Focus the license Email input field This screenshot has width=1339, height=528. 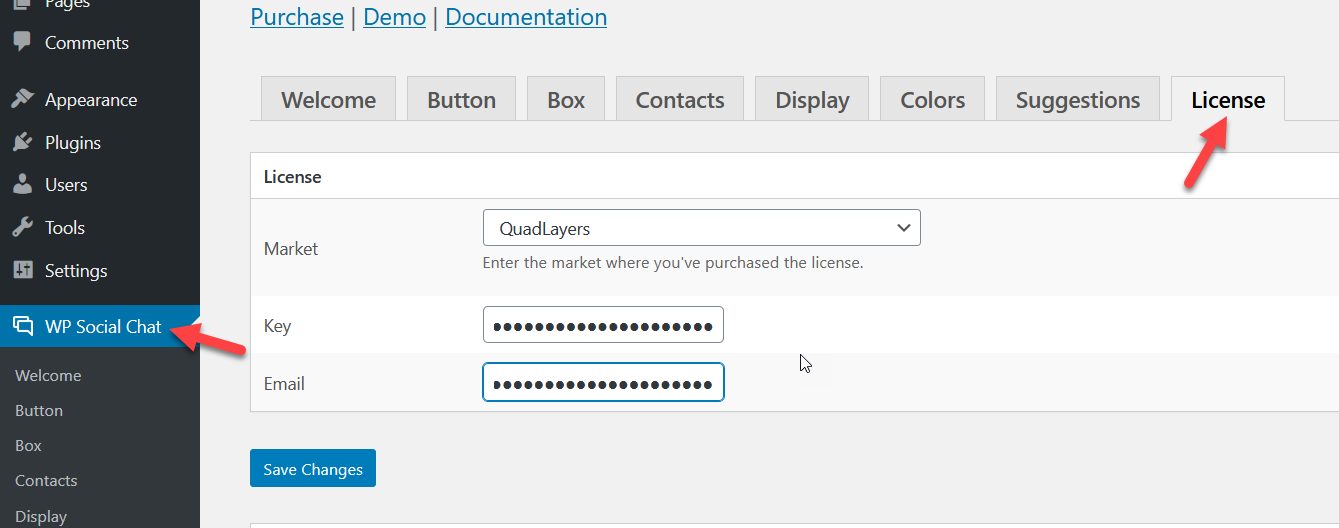[x=603, y=382]
